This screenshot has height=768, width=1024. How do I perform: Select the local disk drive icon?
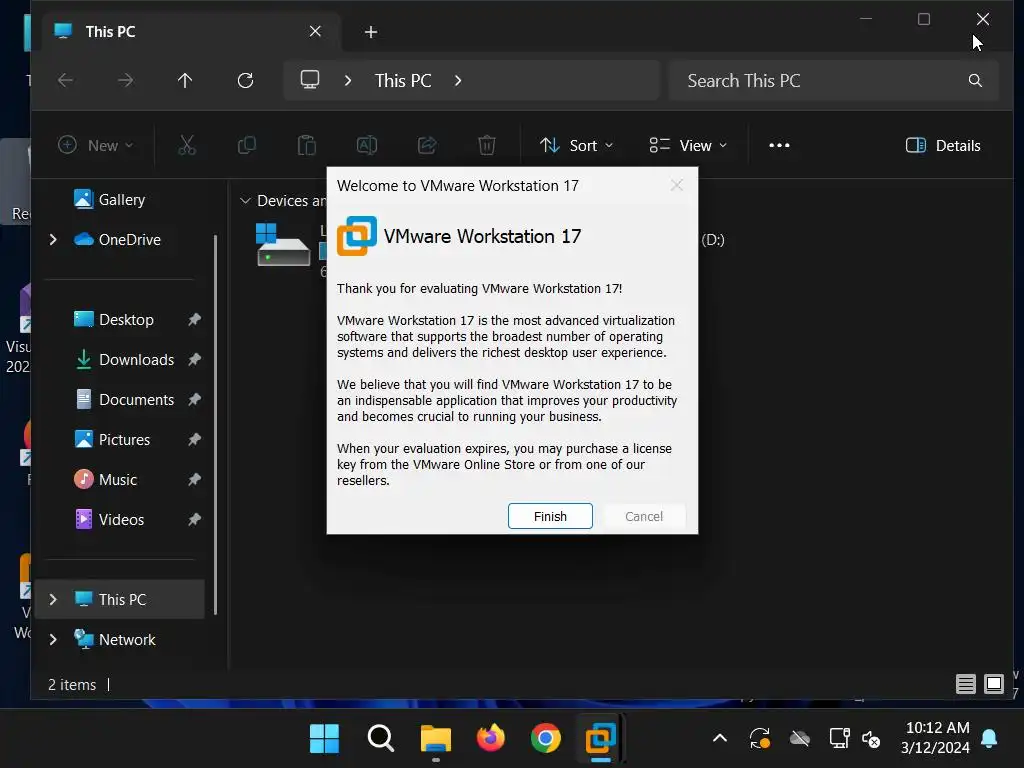click(283, 244)
